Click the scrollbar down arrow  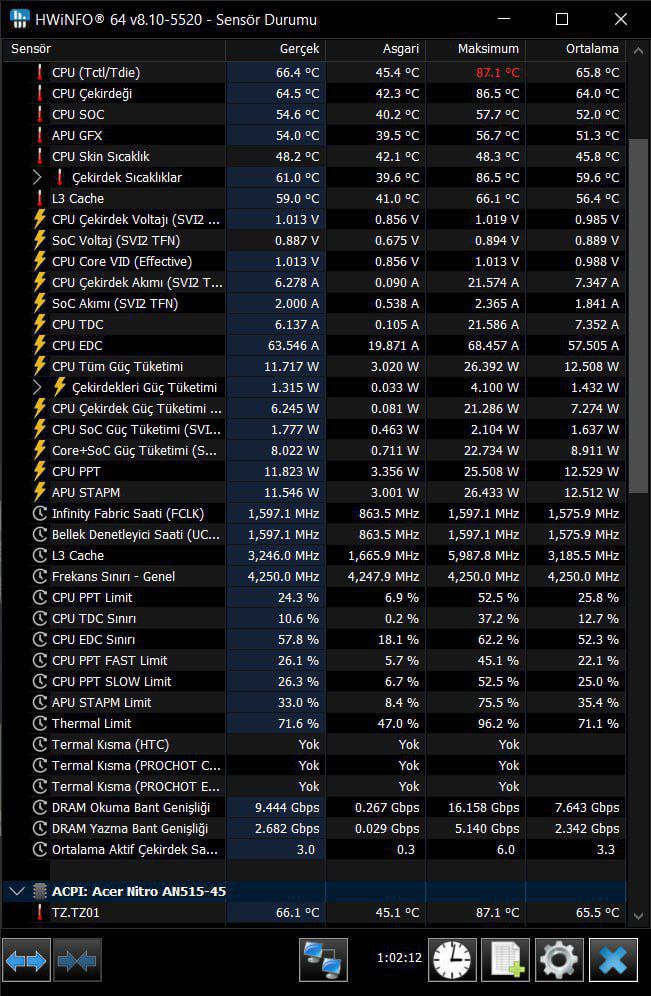coord(639,915)
